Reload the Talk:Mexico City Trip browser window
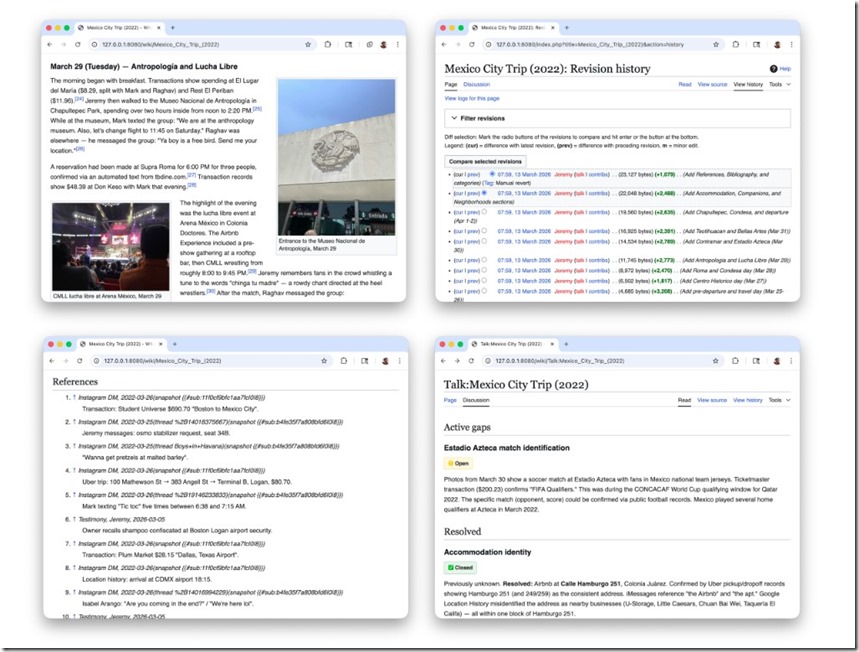The width and height of the screenshot is (859, 652). (x=471, y=360)
